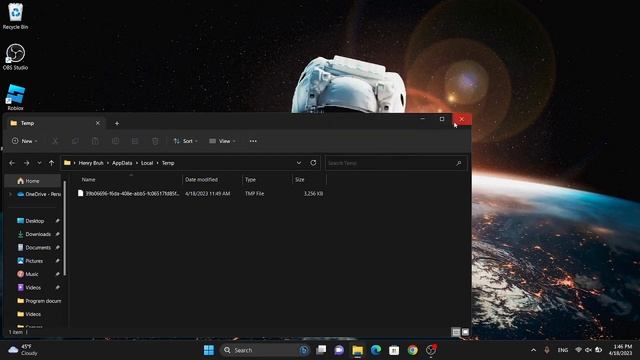Click the Delete trash icon

pos(155,141)
